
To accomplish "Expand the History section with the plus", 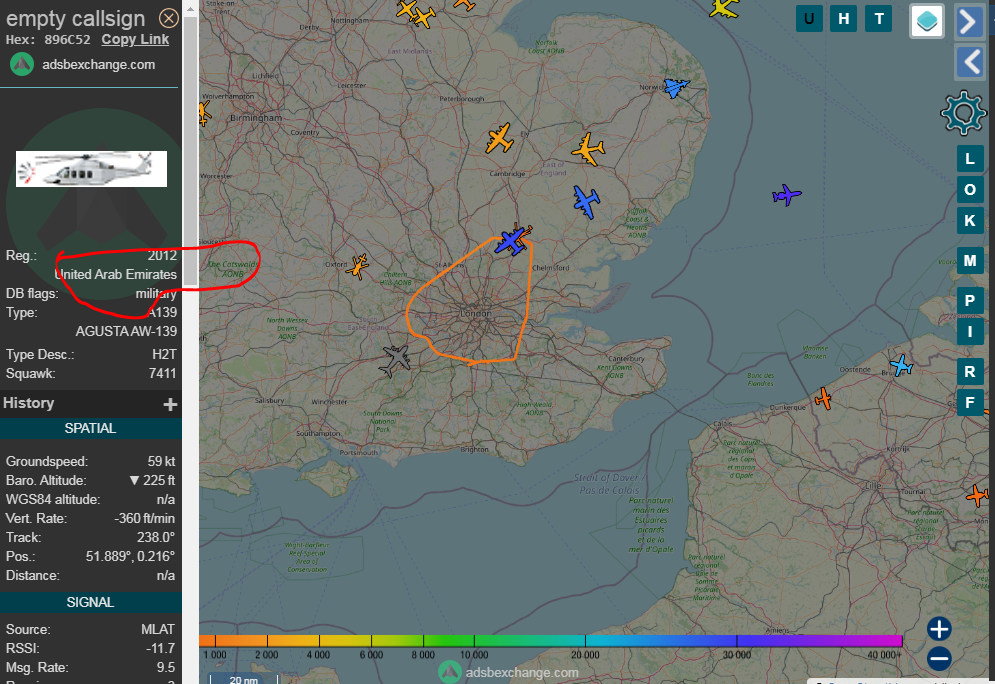I will 170,404.
